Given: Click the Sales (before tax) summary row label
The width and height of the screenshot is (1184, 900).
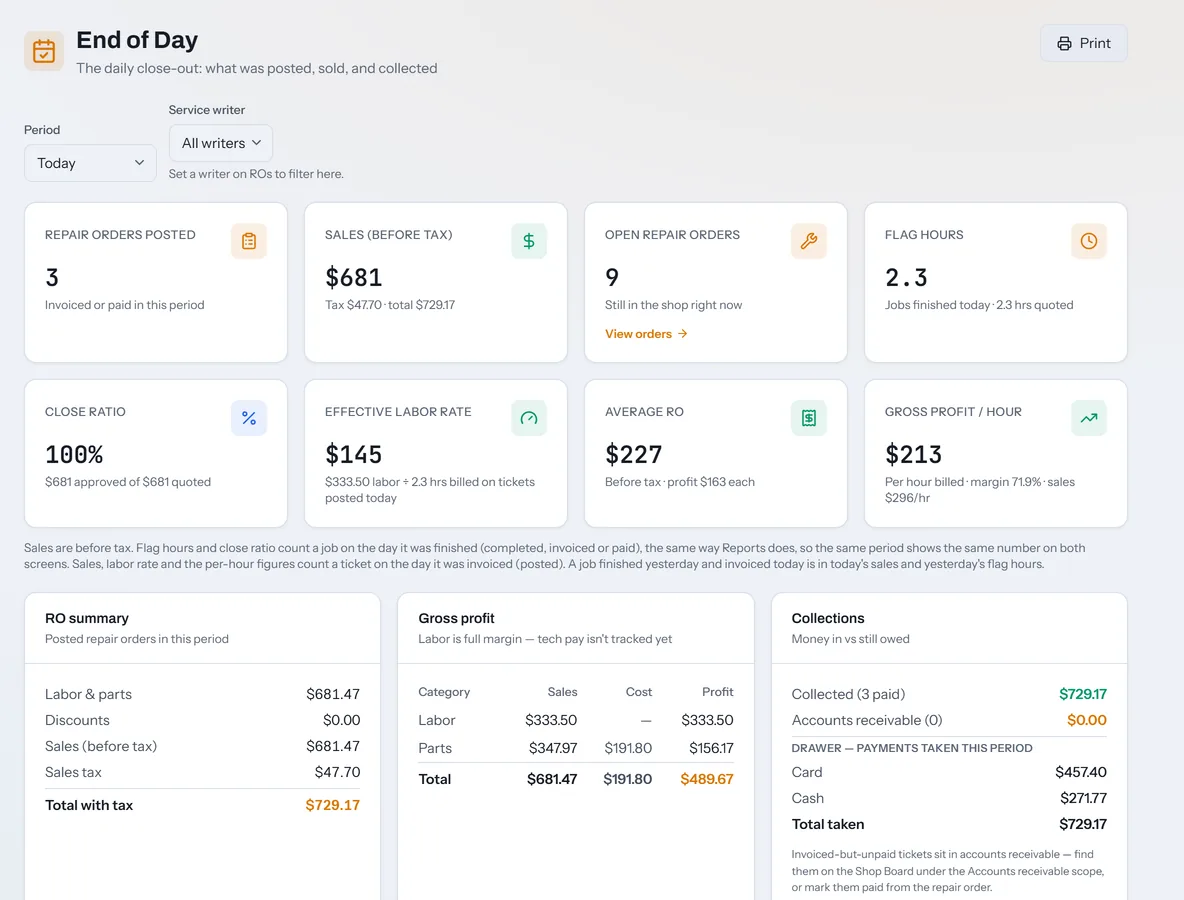Looking at the screenshot, I should 101,746.
